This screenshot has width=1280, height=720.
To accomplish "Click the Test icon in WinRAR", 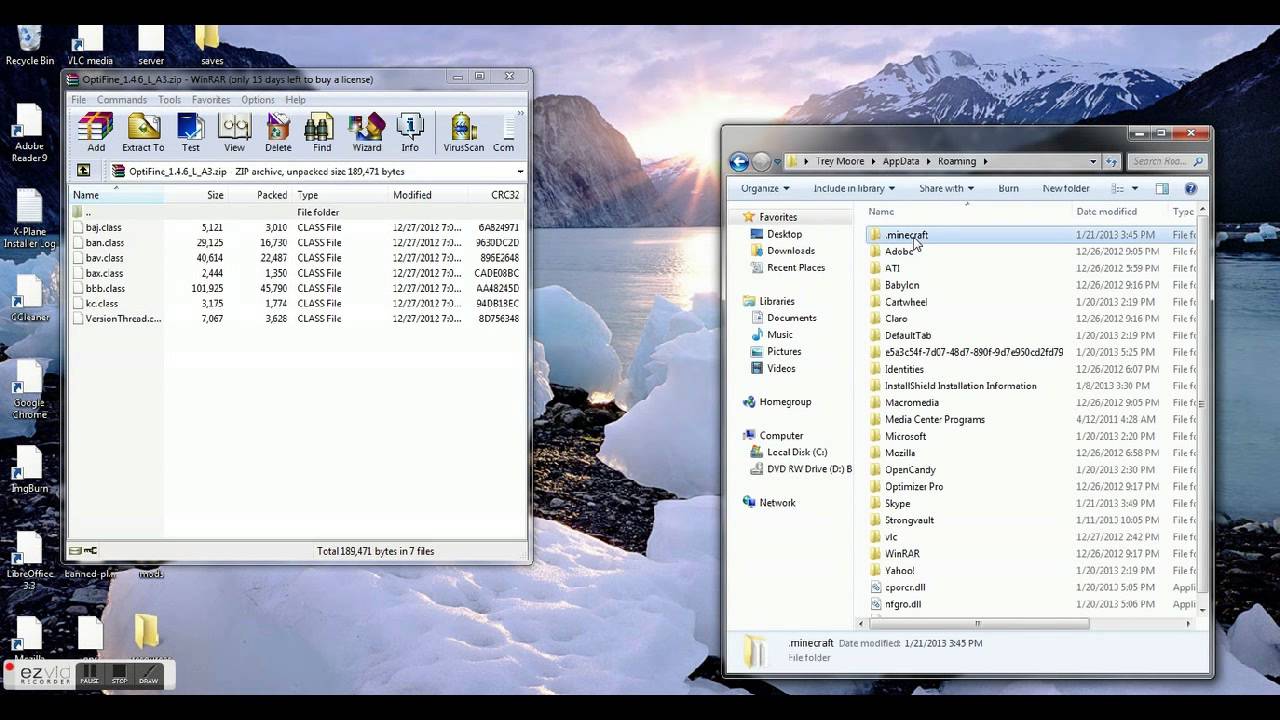I will click(x=190, y=132).
